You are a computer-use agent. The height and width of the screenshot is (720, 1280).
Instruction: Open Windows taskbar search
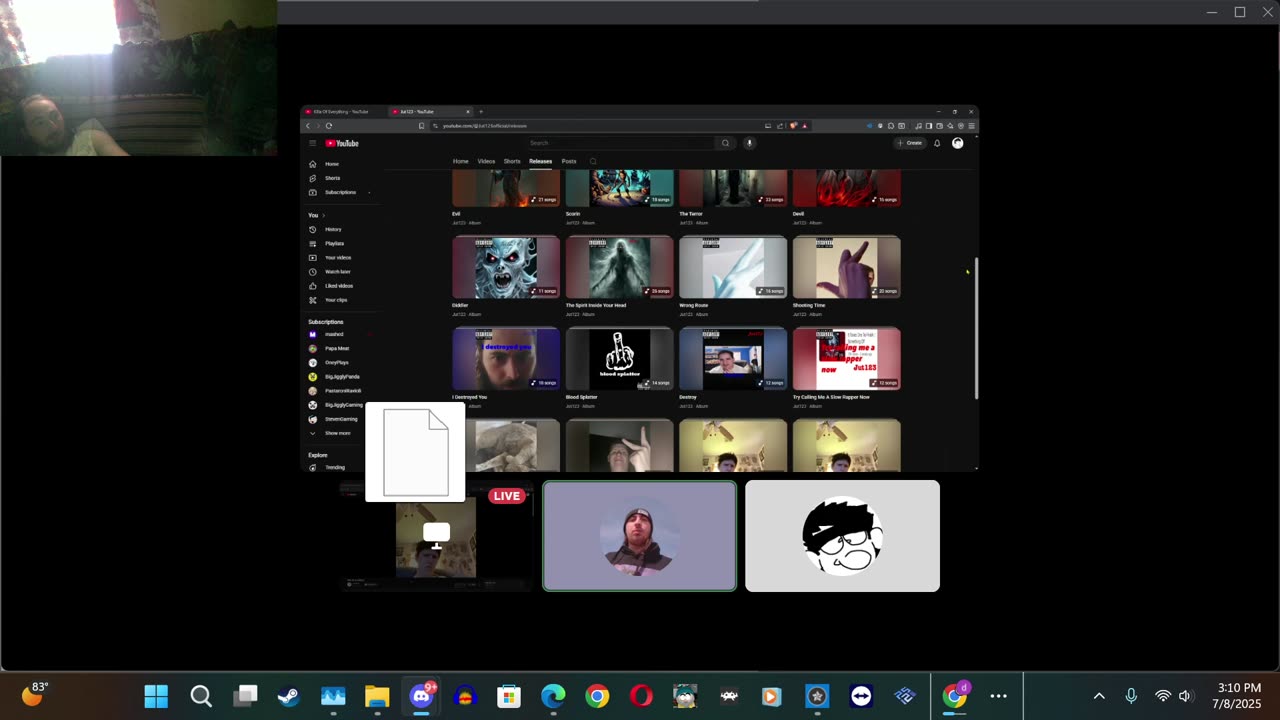coord(201,696)
